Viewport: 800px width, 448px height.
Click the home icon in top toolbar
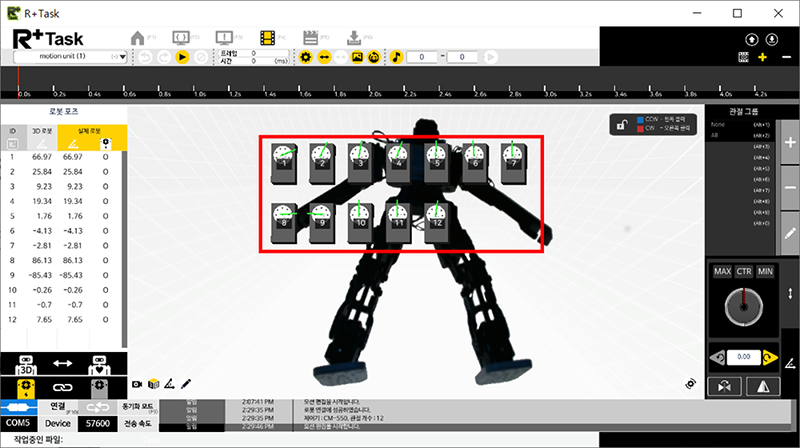[x=138, y=38]
